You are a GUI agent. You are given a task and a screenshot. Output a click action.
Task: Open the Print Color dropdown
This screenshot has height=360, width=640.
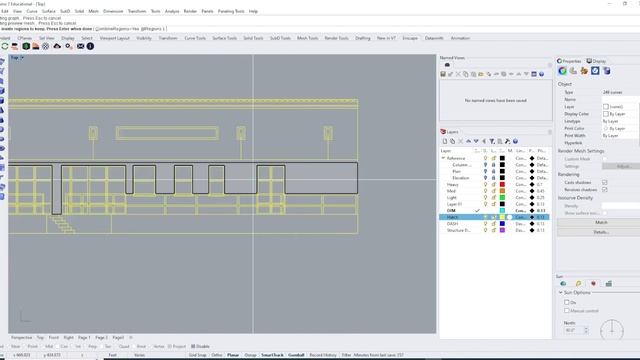tap(620, 129)
